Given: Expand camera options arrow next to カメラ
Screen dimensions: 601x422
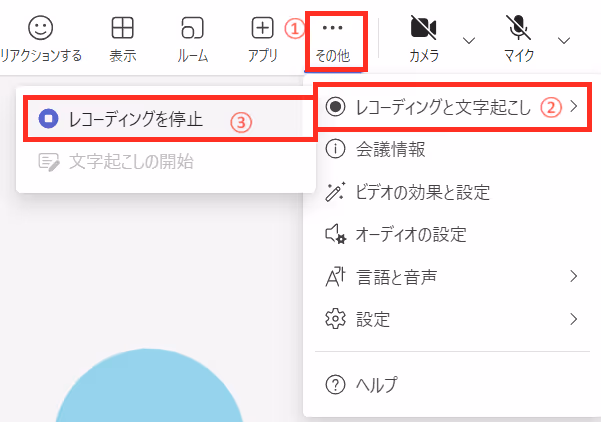Looking at the screenshot, I should click(x=469, y=40).
